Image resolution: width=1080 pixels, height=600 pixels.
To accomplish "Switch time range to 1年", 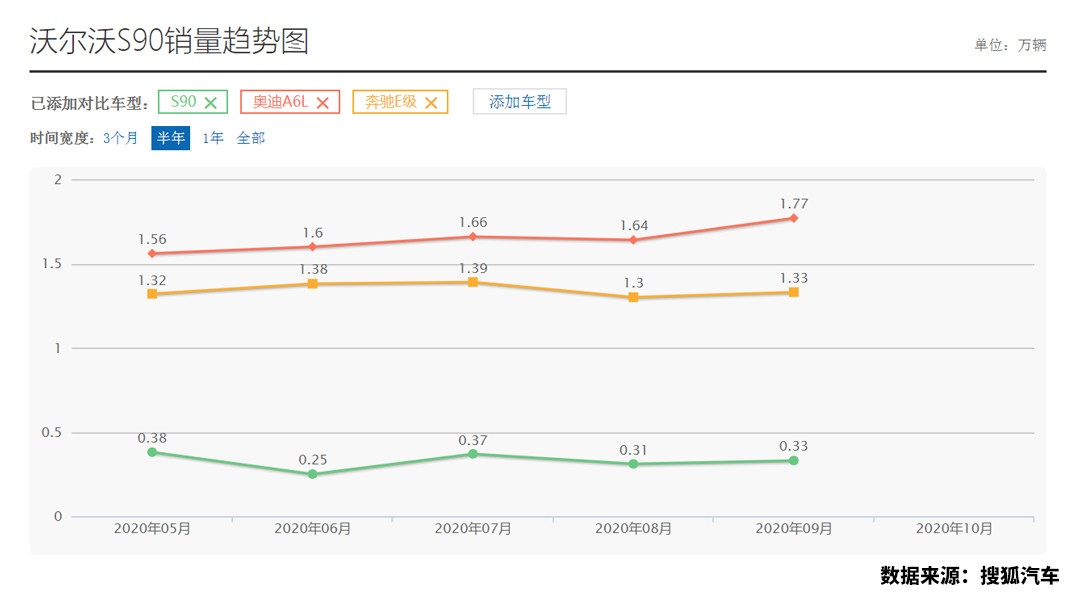I will coord(213,138).
